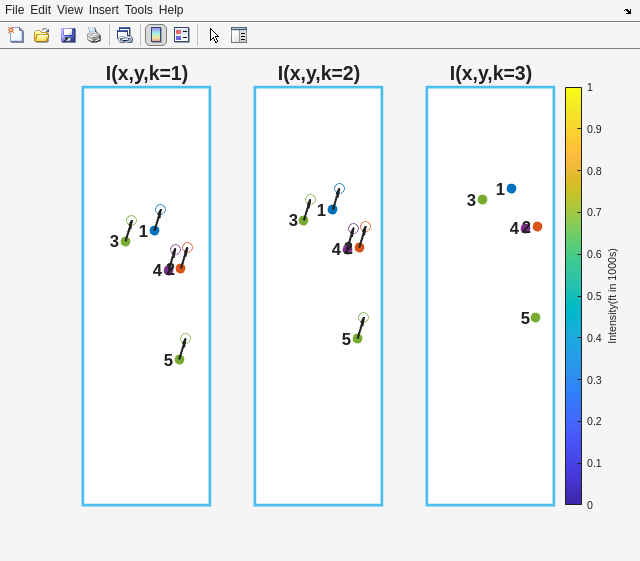Open the Property Inspector icon
This screenshot has height=561, width=640.
point(239,35)
